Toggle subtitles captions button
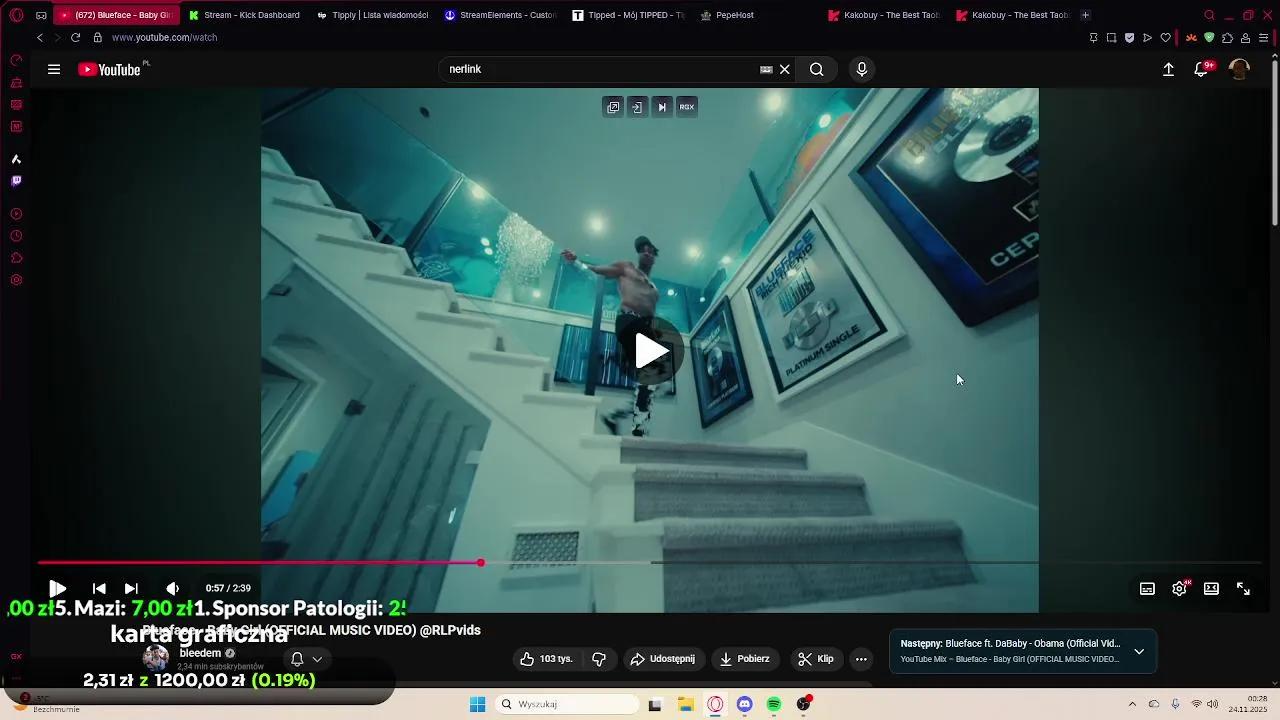 pos(1147,588)
